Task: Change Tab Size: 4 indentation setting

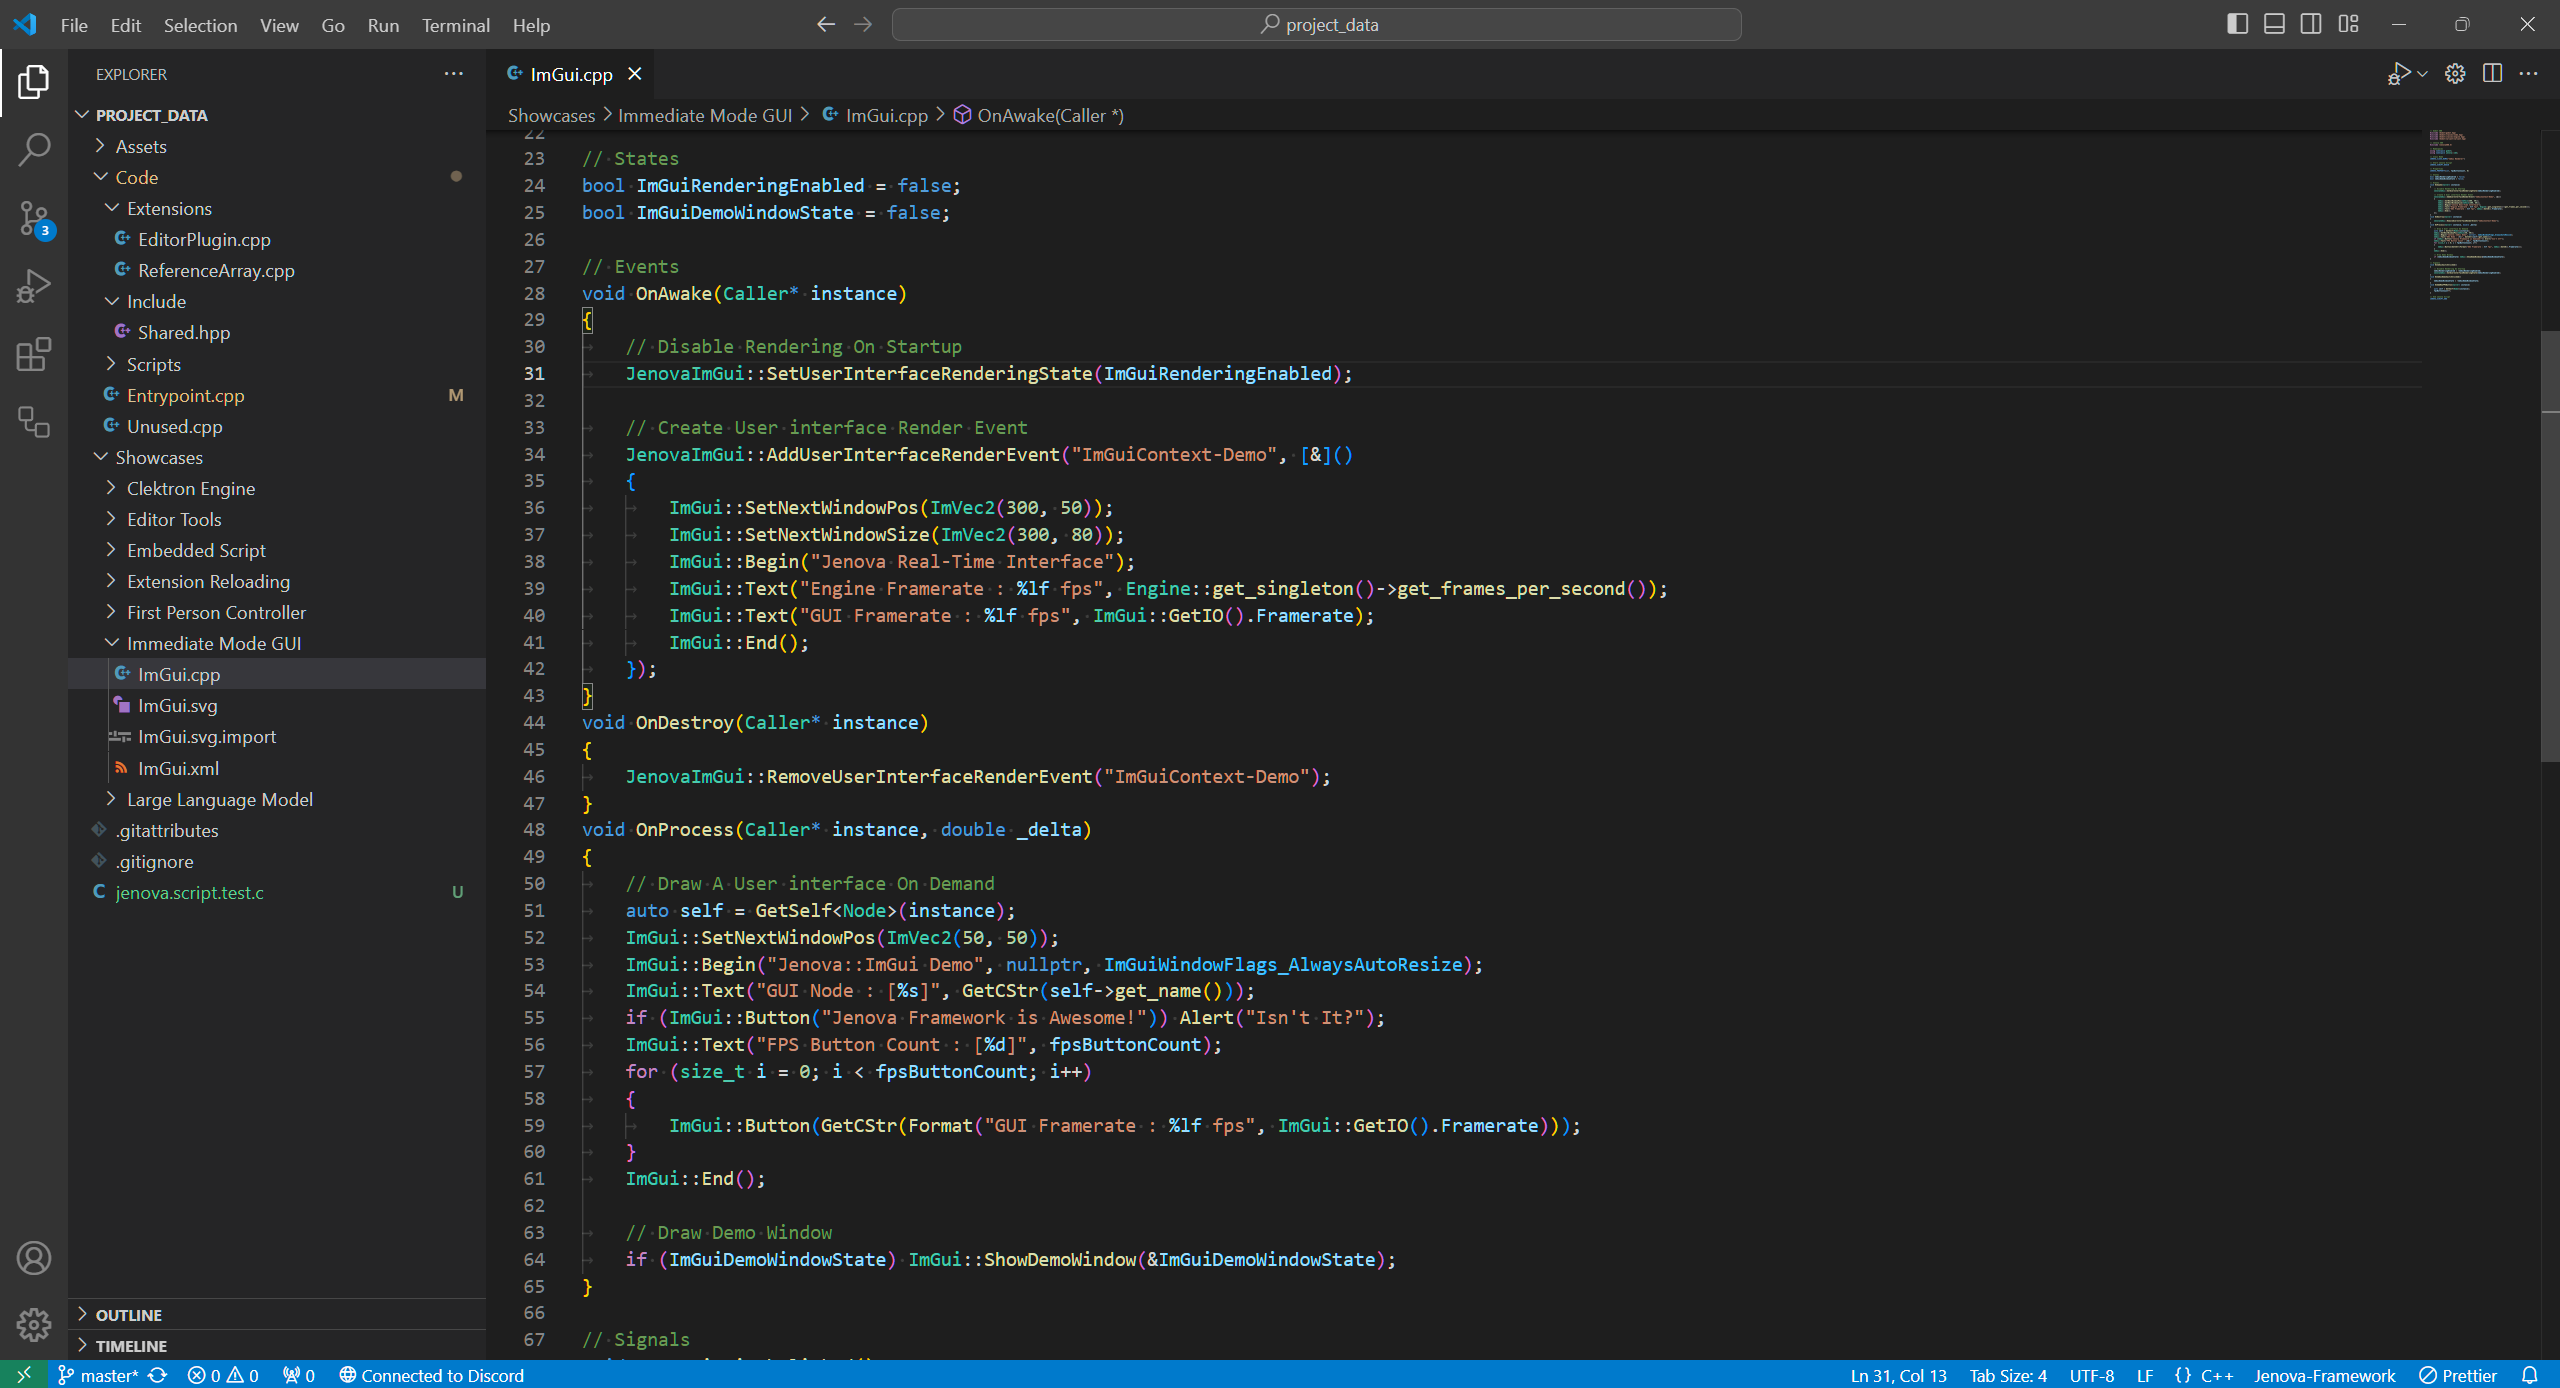Action: (x=2008, y=1375)
